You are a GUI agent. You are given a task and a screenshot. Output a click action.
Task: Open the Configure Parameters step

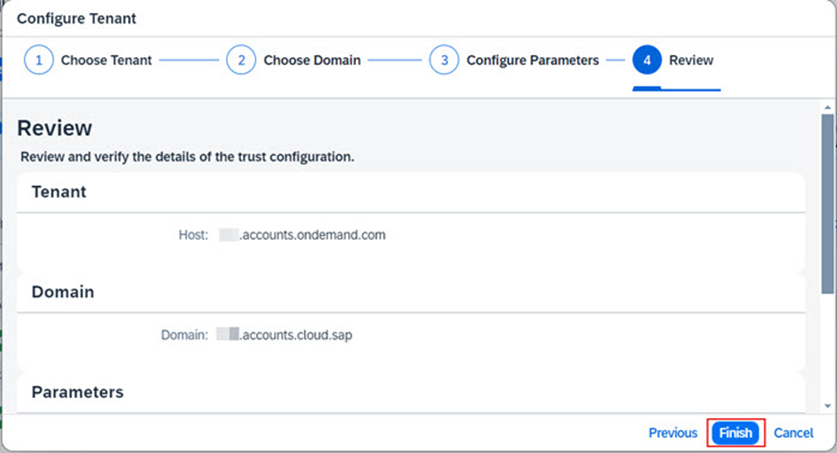pyautogui.click(x=532, y=60)
